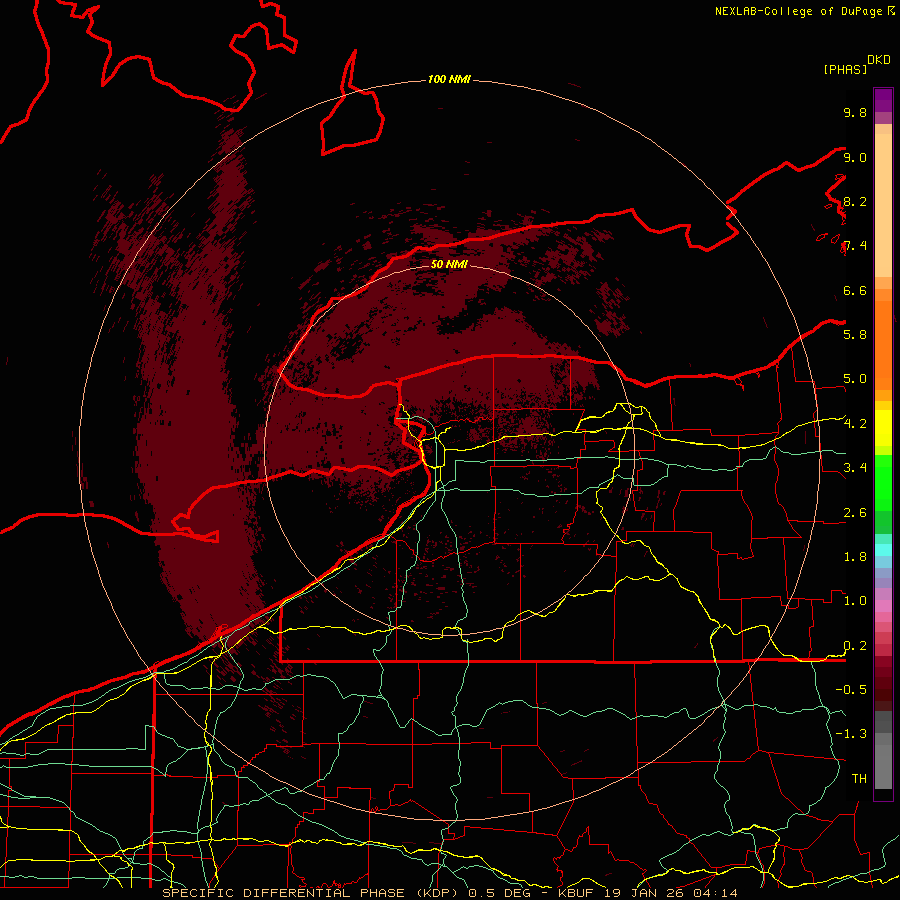Click the -1.3 value on the color scale
The height and width of the screenshot is (900, 900).
pos(851,734)
